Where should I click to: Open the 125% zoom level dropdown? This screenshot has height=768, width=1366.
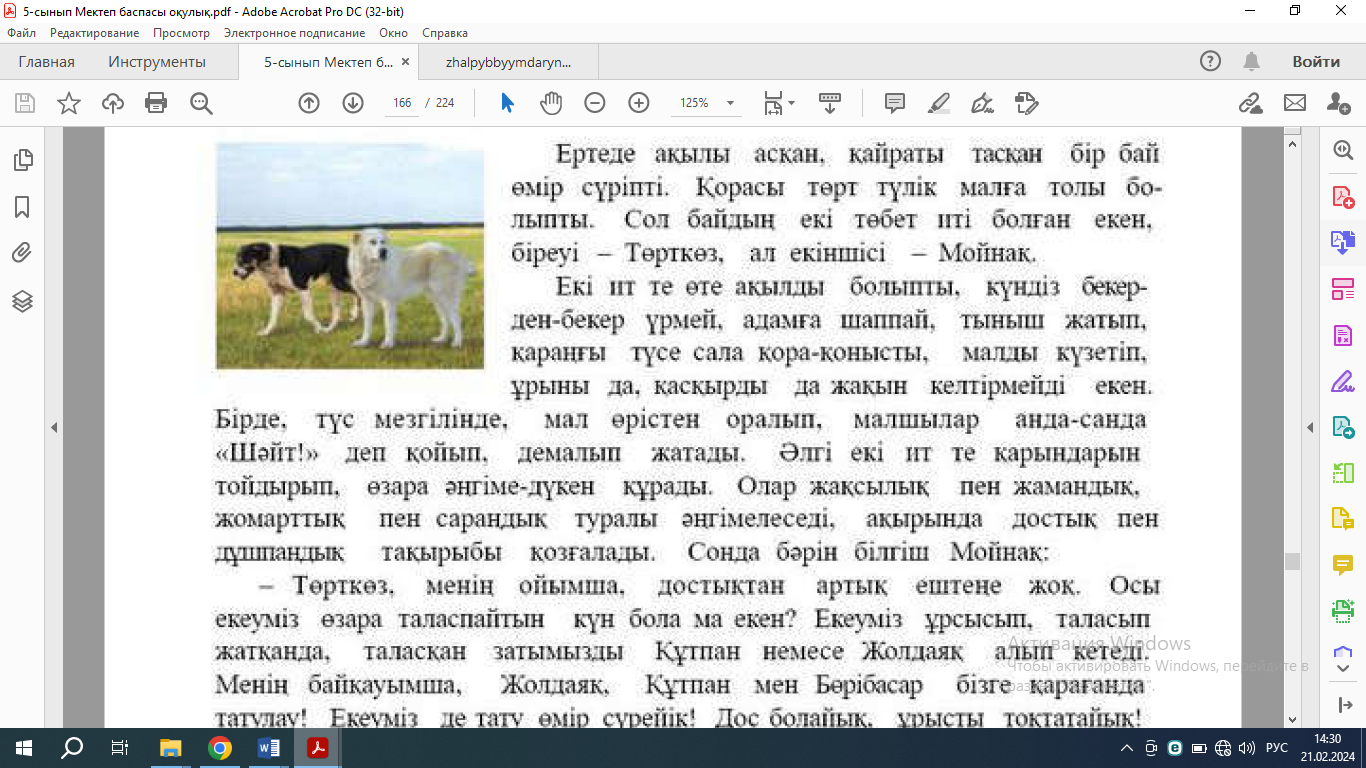coord(730,103)
